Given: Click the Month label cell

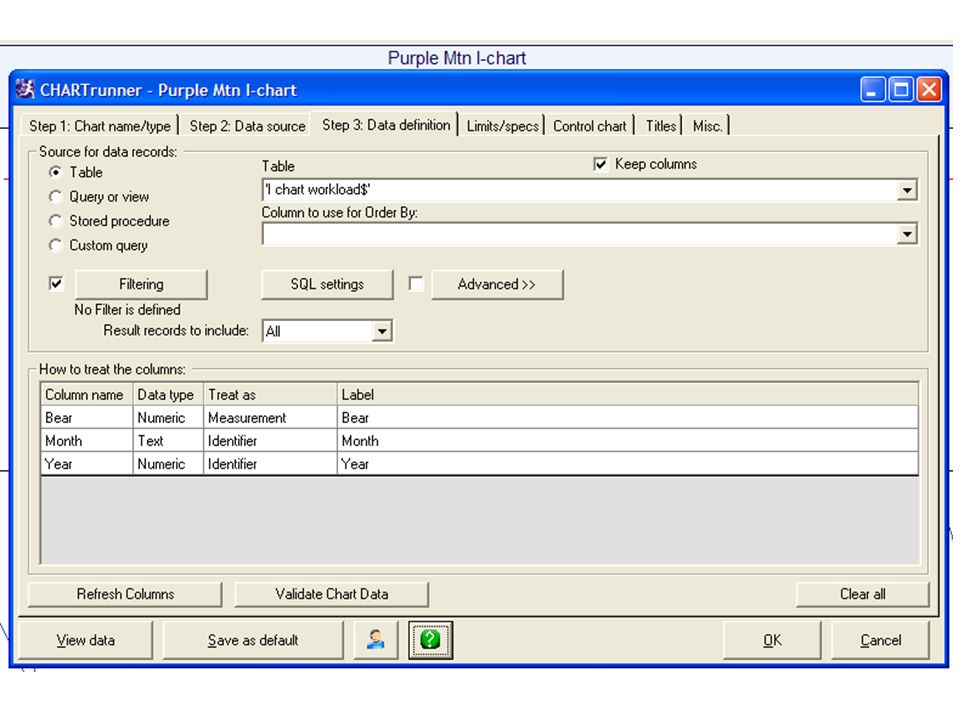Looking at the screenshot, I should tap(628, 441).
